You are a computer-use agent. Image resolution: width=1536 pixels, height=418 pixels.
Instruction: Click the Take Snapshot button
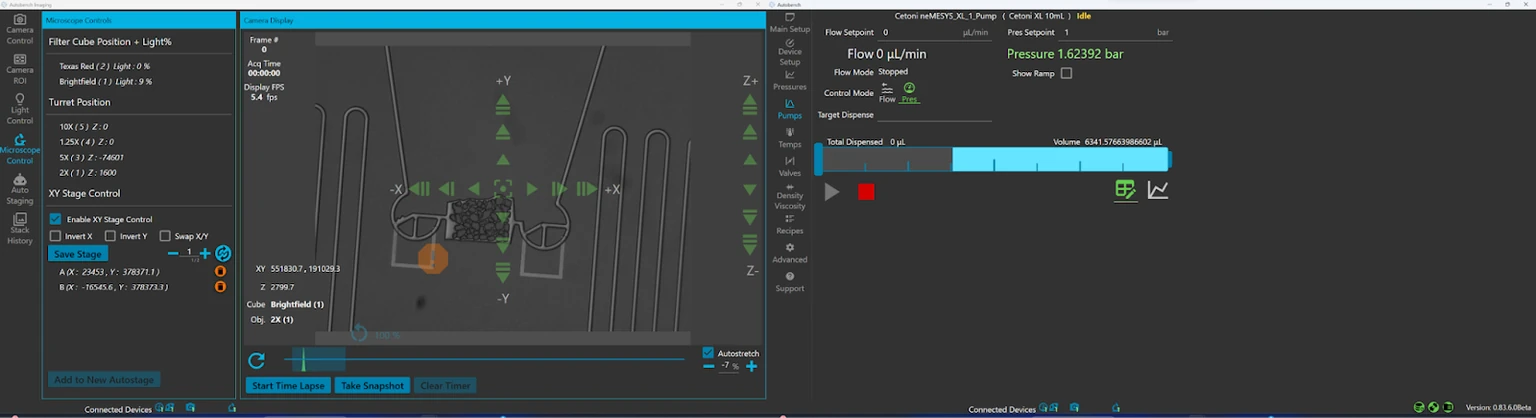pos(372,386)
